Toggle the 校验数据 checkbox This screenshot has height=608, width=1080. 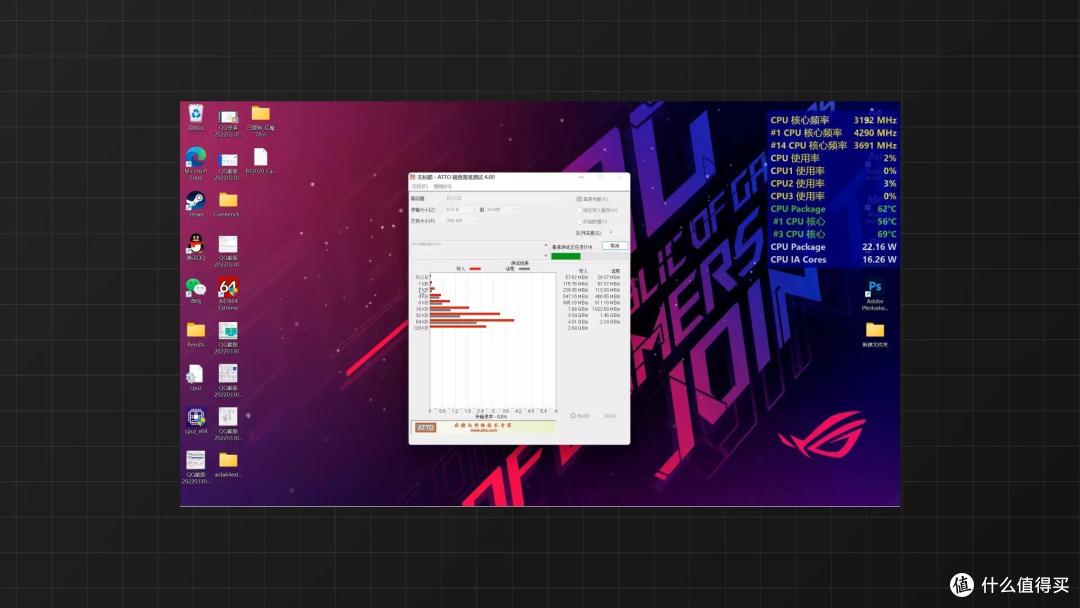coord(579,222)
